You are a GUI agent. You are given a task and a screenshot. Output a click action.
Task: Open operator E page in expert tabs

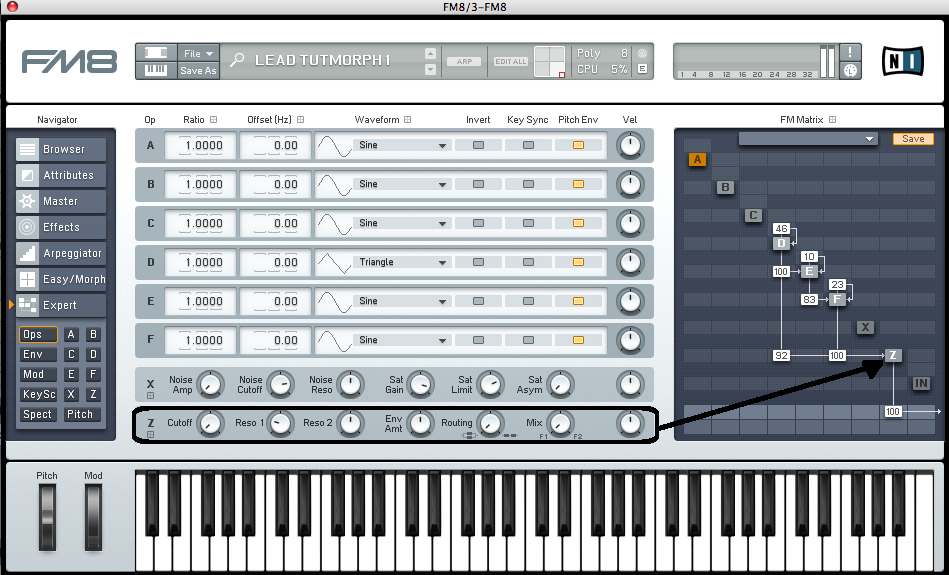(x=71, y=374)
